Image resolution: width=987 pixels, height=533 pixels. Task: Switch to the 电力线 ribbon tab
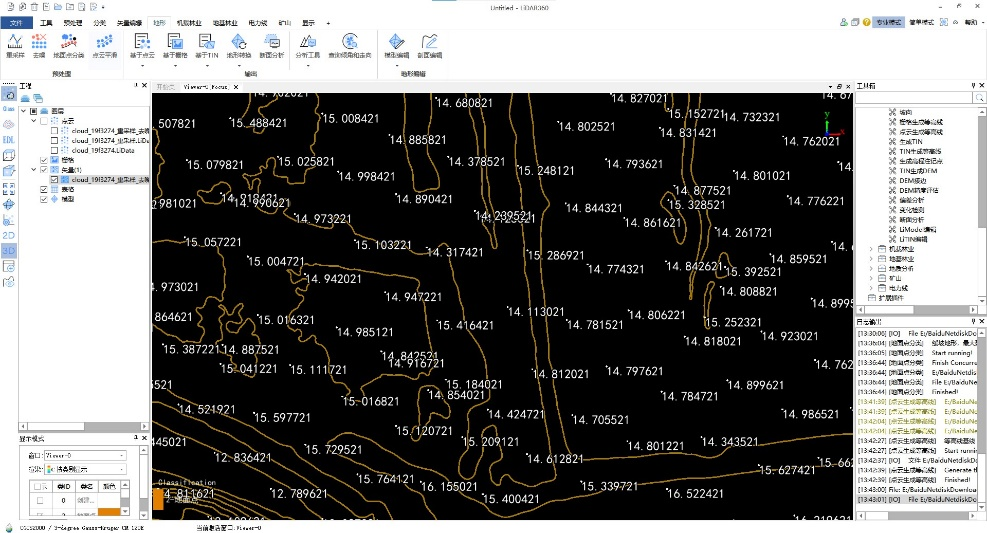click(x=257, y=23)
